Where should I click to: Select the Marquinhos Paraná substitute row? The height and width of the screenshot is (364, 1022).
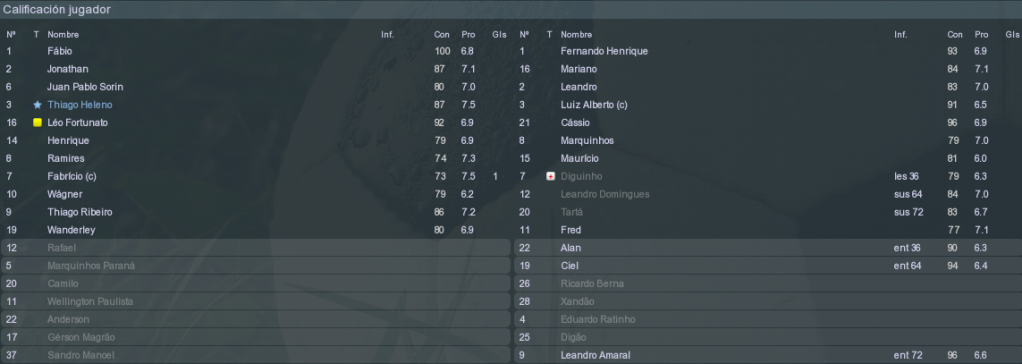256,265
